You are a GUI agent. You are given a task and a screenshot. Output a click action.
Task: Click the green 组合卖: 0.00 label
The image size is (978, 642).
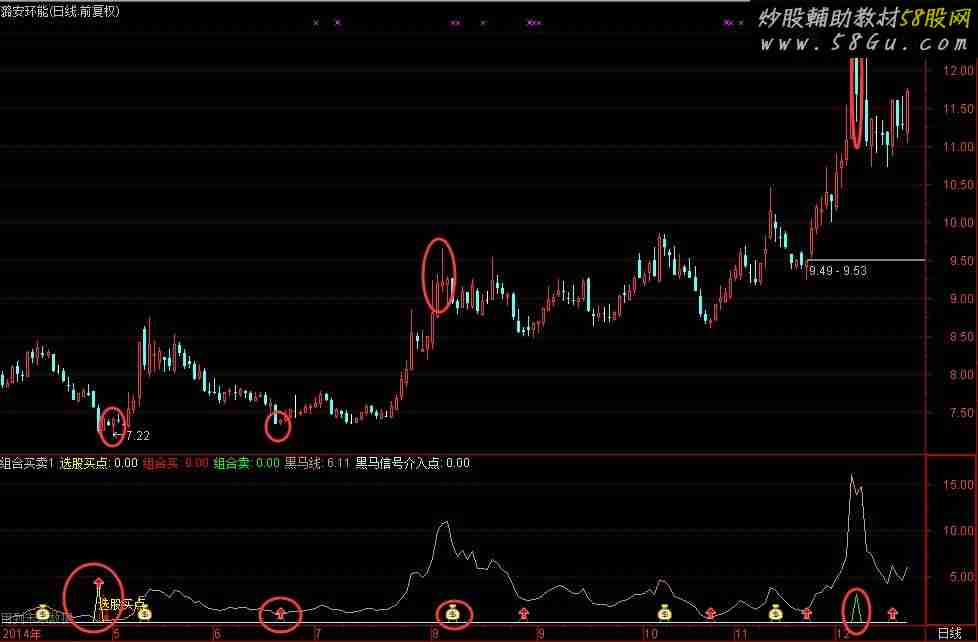tap(246, 464)
